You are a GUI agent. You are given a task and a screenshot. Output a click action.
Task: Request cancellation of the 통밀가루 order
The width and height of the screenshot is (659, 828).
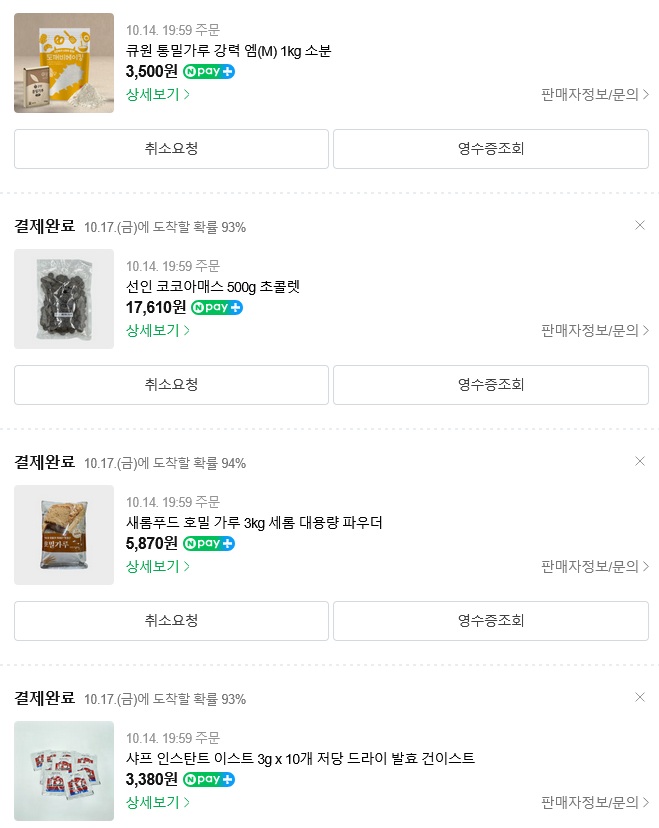[x=171, y=149]
